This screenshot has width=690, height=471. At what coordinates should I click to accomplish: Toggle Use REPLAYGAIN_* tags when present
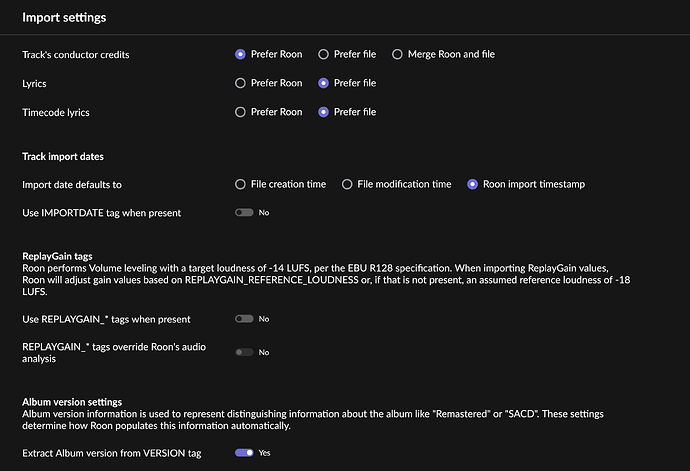[244, 319]
